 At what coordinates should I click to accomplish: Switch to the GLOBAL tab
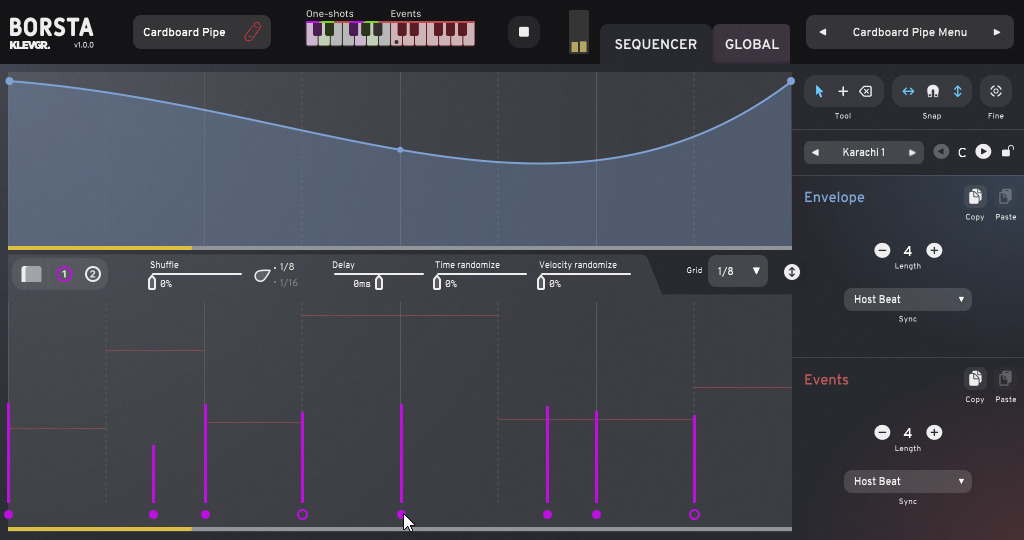pyautogui.click(x=752, y=44)
